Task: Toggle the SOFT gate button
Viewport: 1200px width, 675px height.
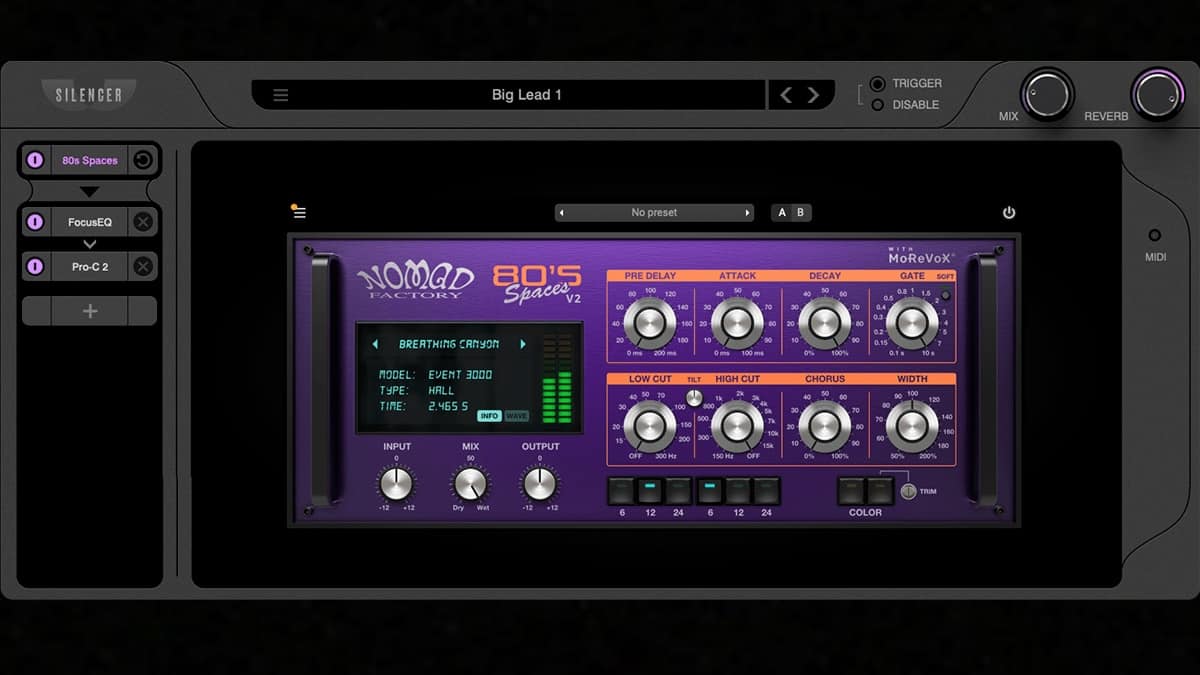Action: click(x=946, y=295)
